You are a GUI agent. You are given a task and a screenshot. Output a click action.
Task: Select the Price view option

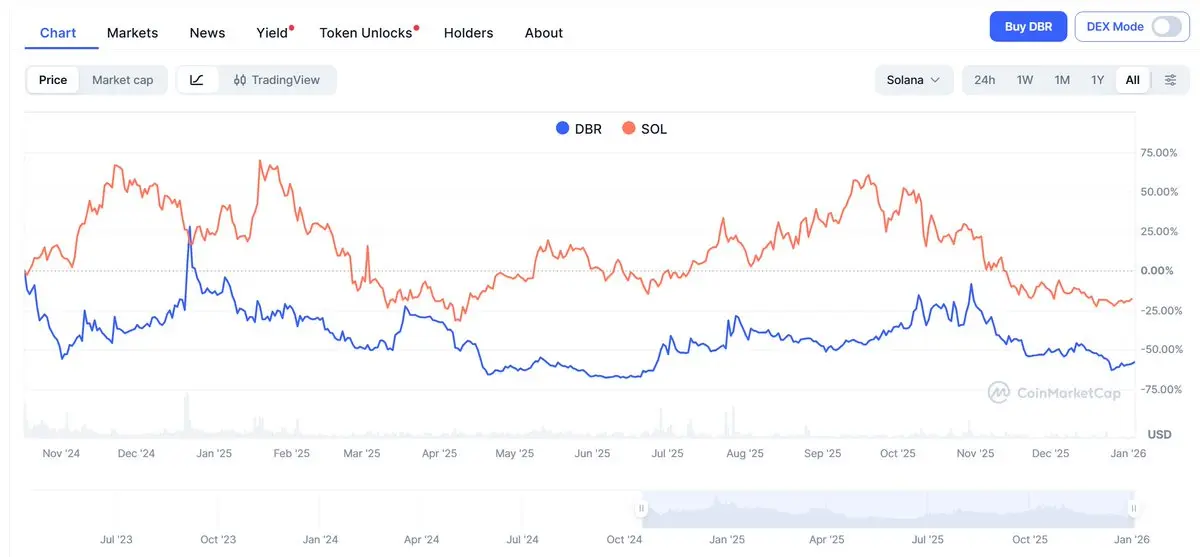[x=53, y=80]
